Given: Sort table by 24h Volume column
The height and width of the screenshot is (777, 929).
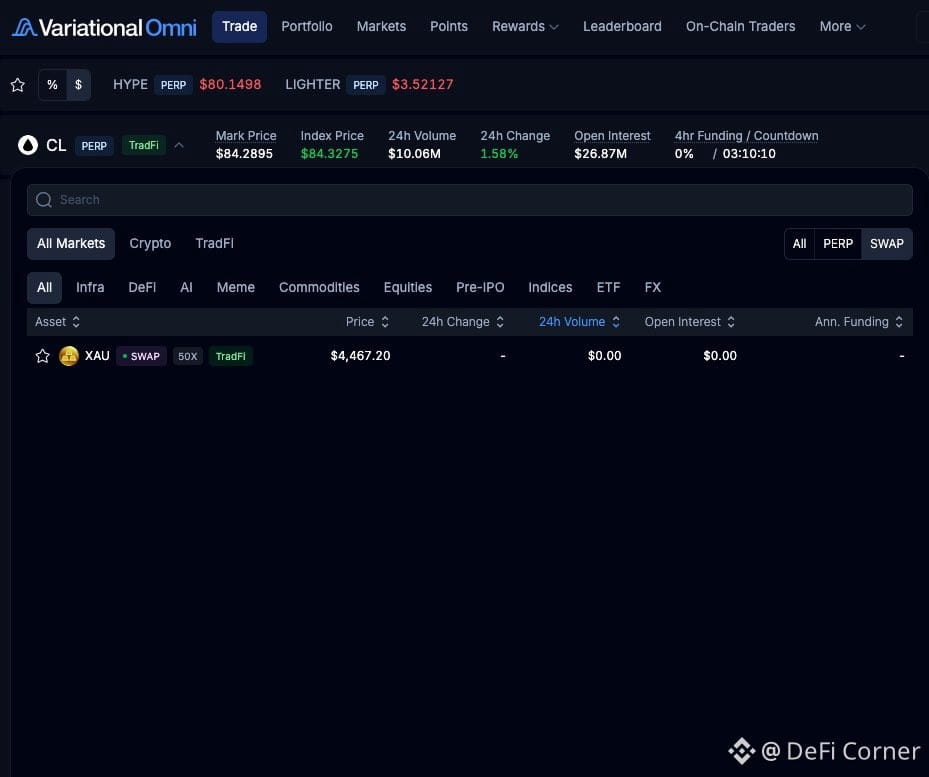Looking at the screenshot, I should pyautogui.click(x=579, y=322).
